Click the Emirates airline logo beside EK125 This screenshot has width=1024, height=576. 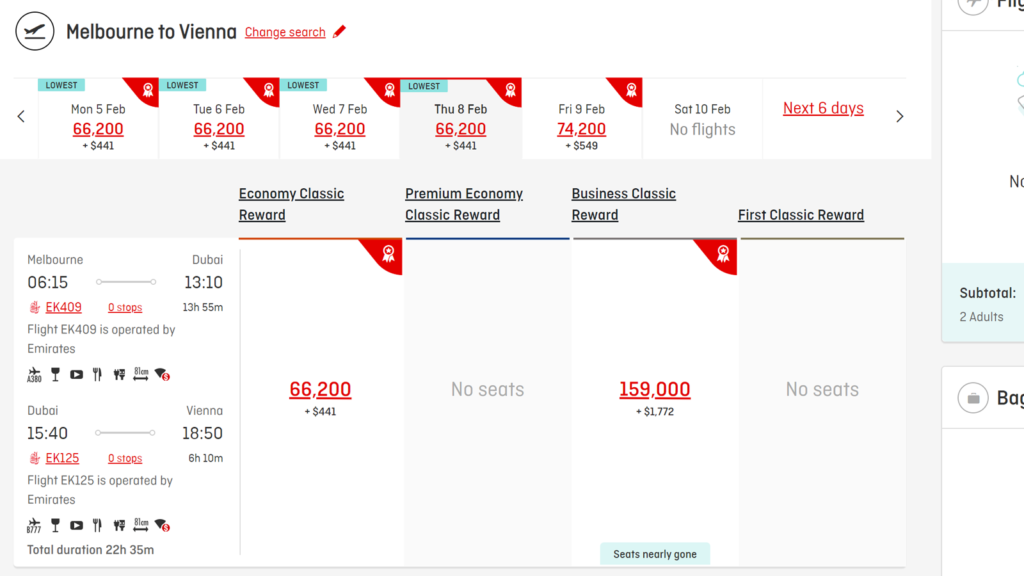point(34,458)
